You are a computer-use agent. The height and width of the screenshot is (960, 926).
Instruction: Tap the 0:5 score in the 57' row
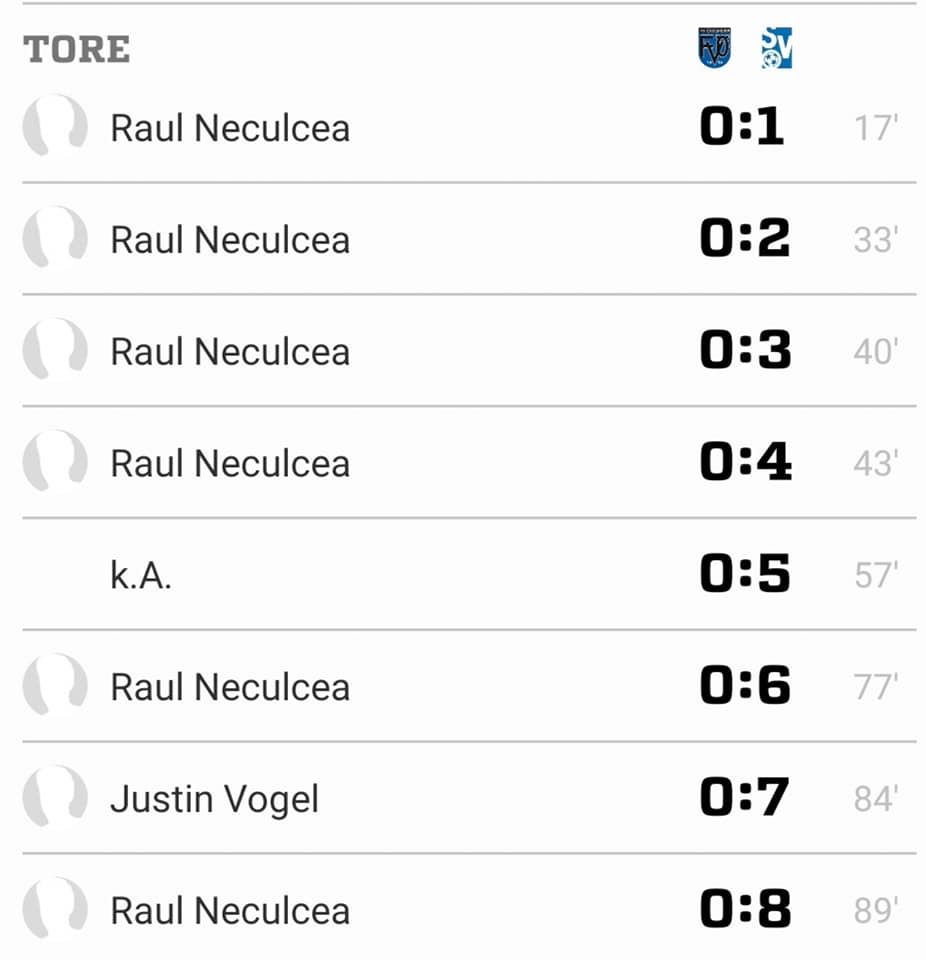pyautogui.click(x=745, y=574)
